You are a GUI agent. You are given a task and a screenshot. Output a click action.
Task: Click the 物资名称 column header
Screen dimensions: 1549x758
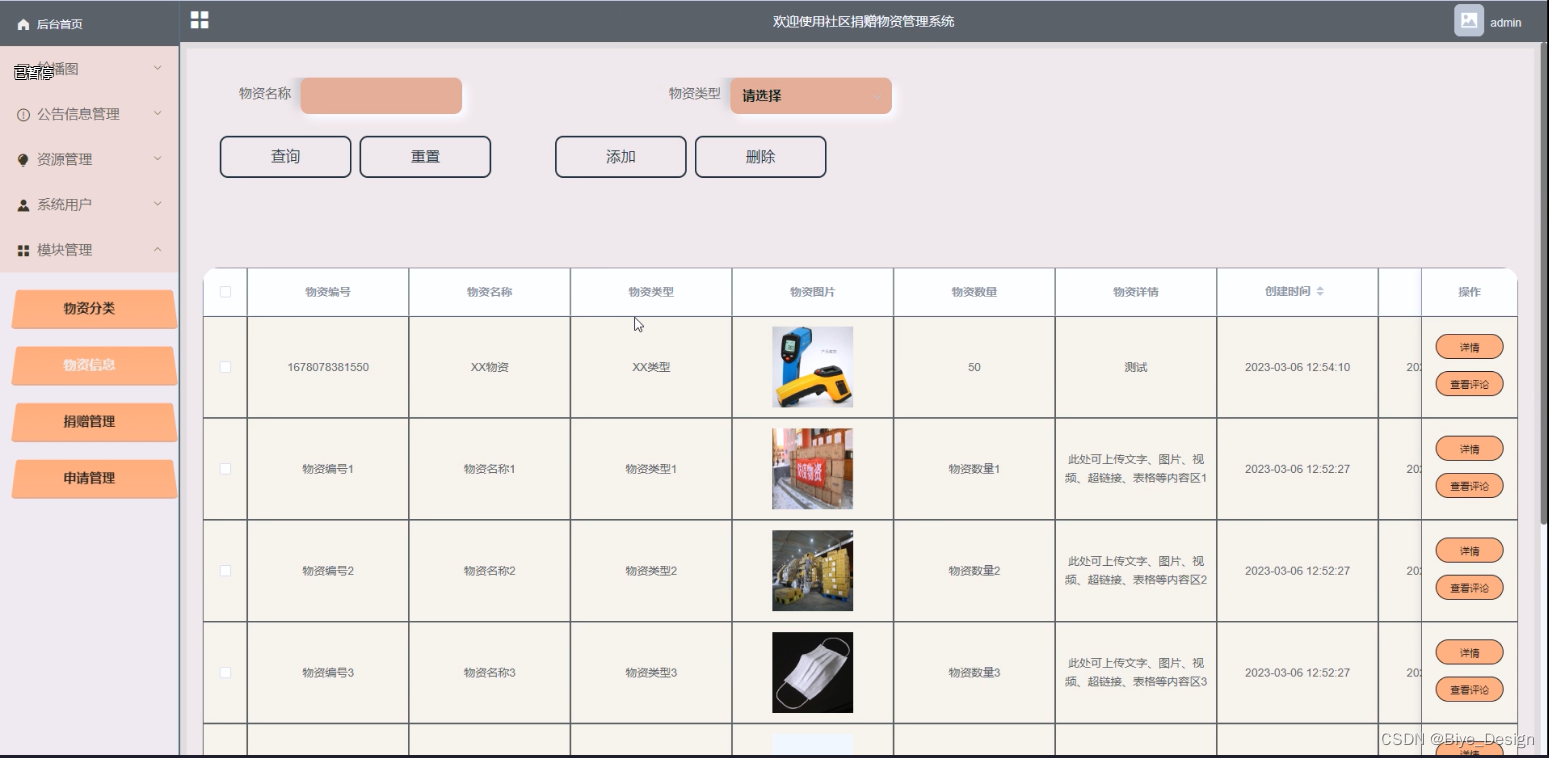click(489, 292)
